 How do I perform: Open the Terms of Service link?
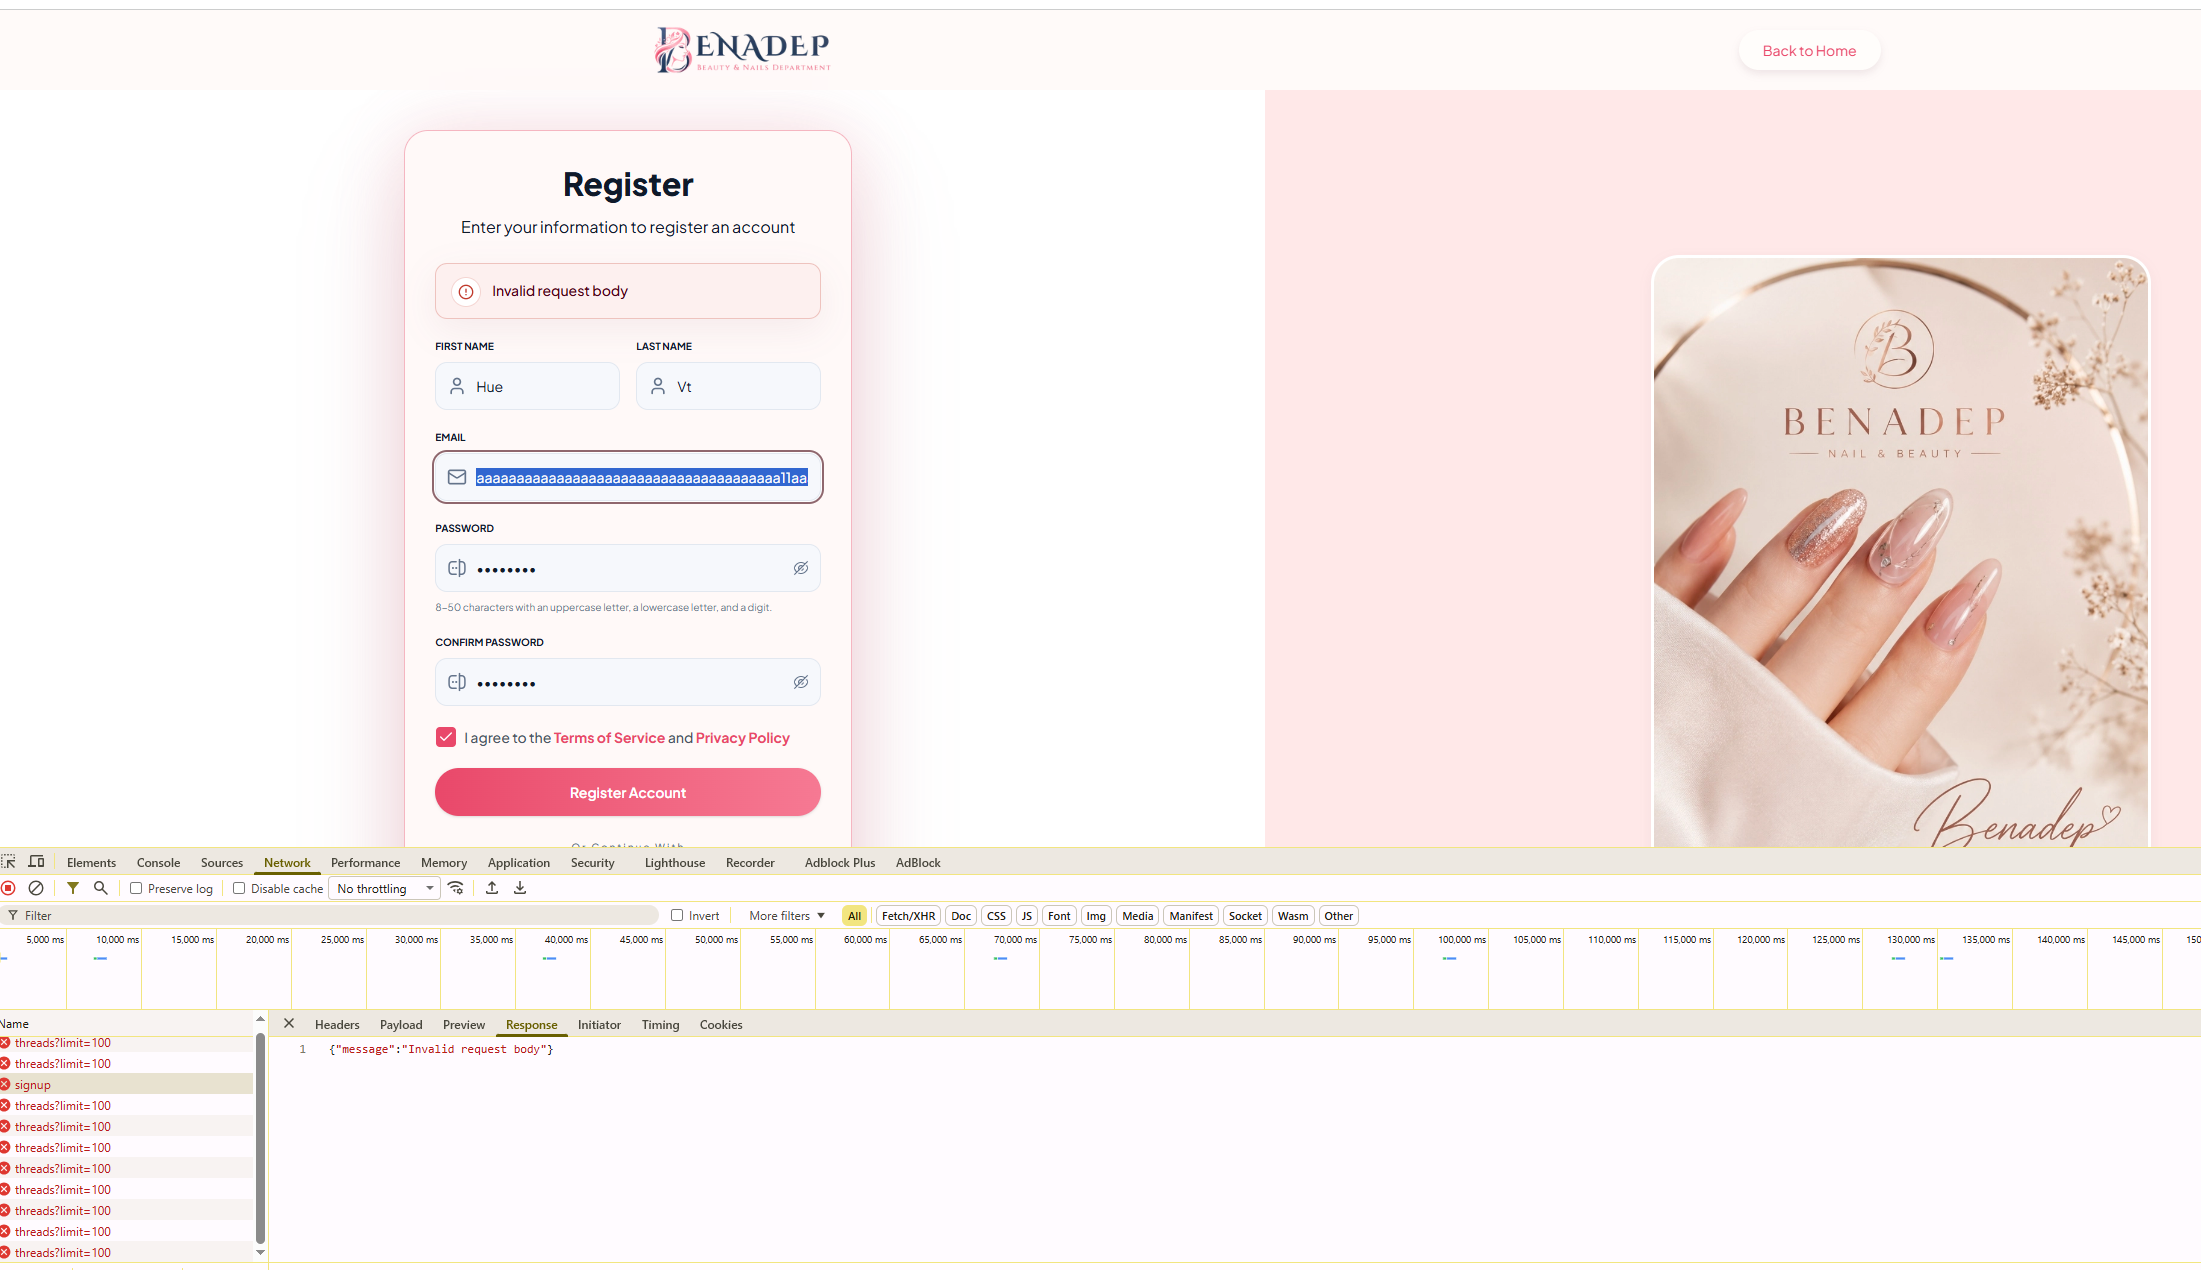(x=609, y=738)
